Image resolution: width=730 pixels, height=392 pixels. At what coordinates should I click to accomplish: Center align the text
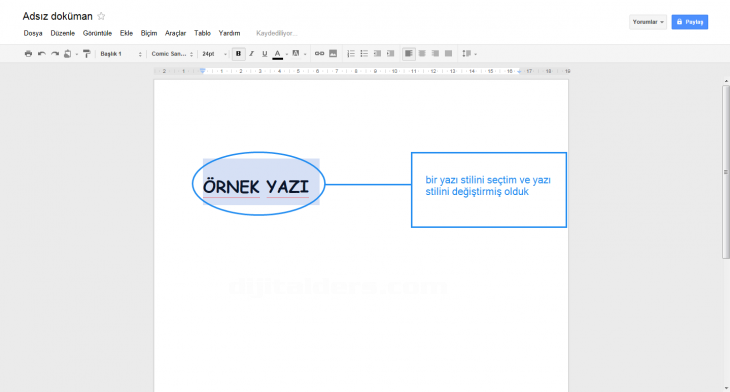coord(422,54)
